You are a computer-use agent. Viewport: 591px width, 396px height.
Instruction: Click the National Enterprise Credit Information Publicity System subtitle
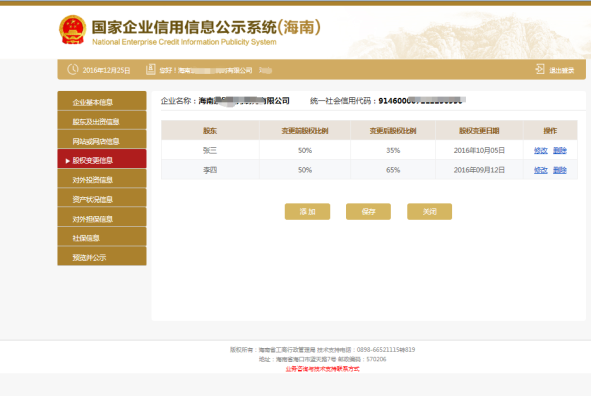[x=184, y=42]
